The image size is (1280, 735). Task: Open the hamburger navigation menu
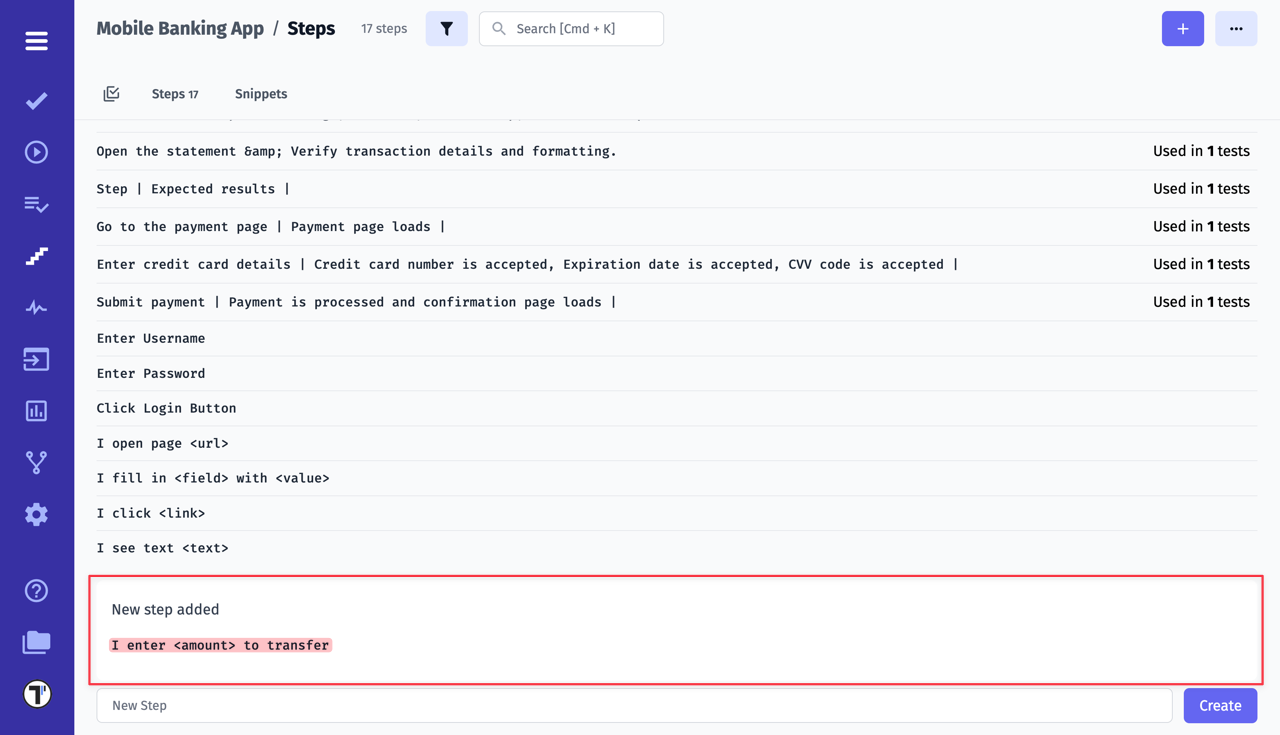point(36,41)
